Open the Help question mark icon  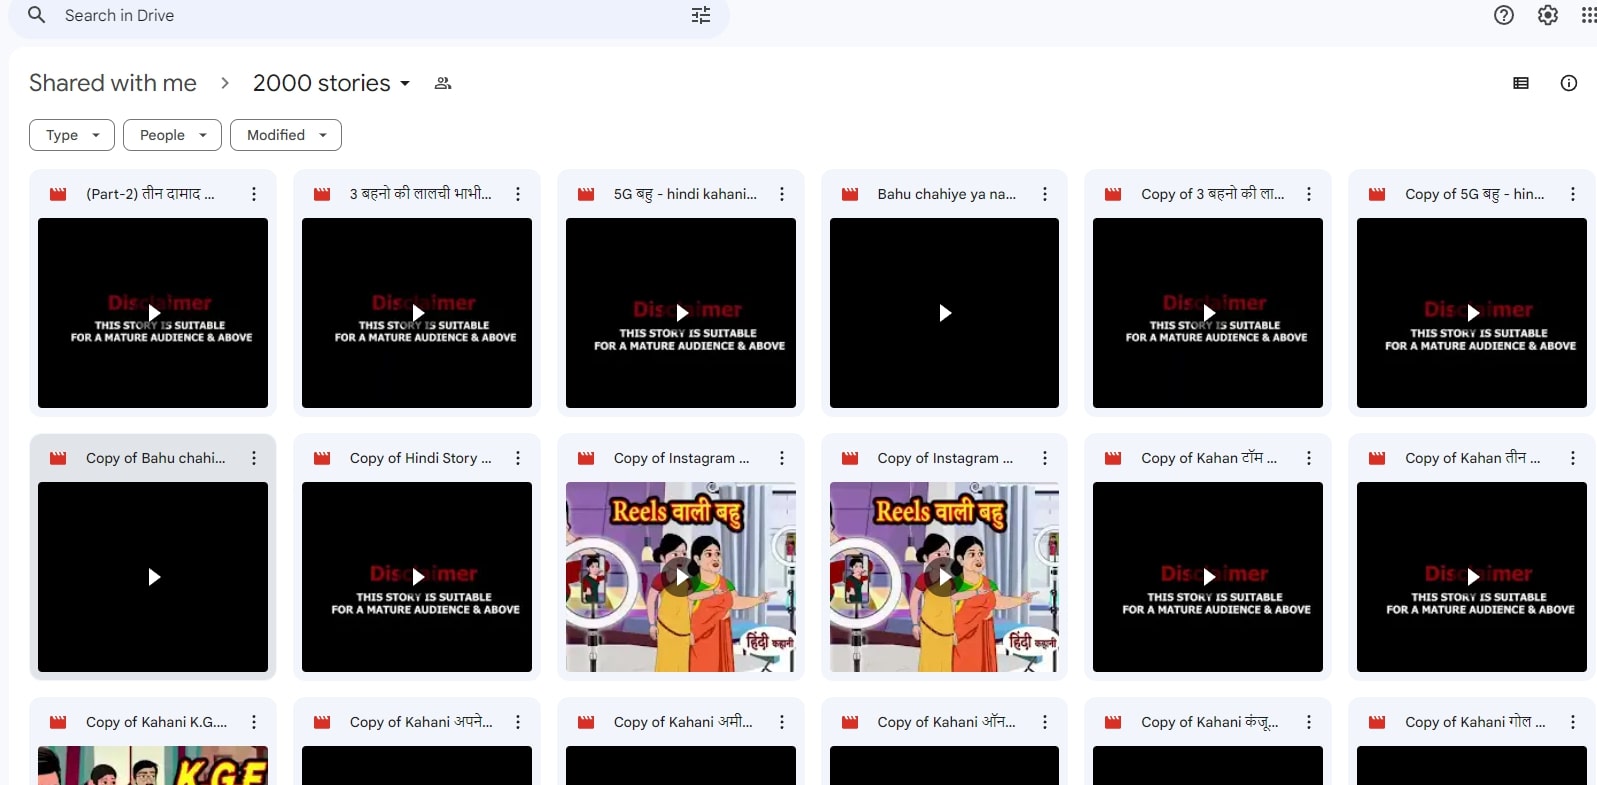click(1503, 15)
